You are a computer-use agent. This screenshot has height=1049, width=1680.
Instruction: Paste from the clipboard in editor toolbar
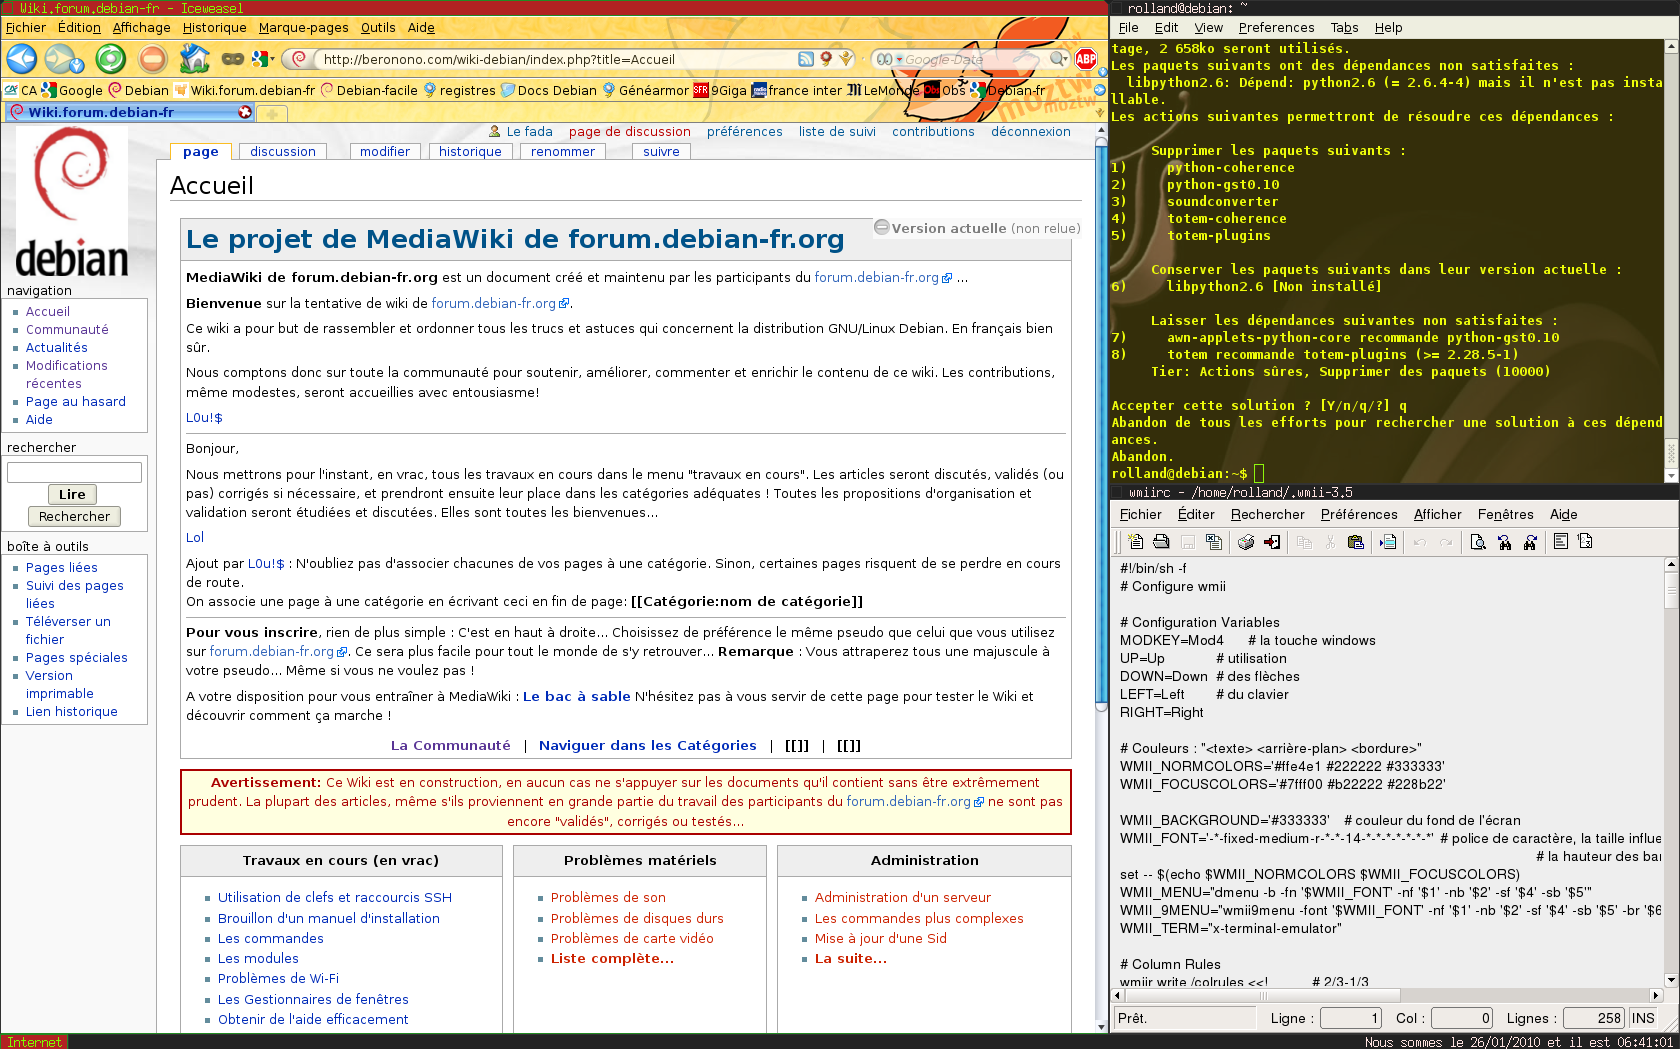click(1356, 542)
